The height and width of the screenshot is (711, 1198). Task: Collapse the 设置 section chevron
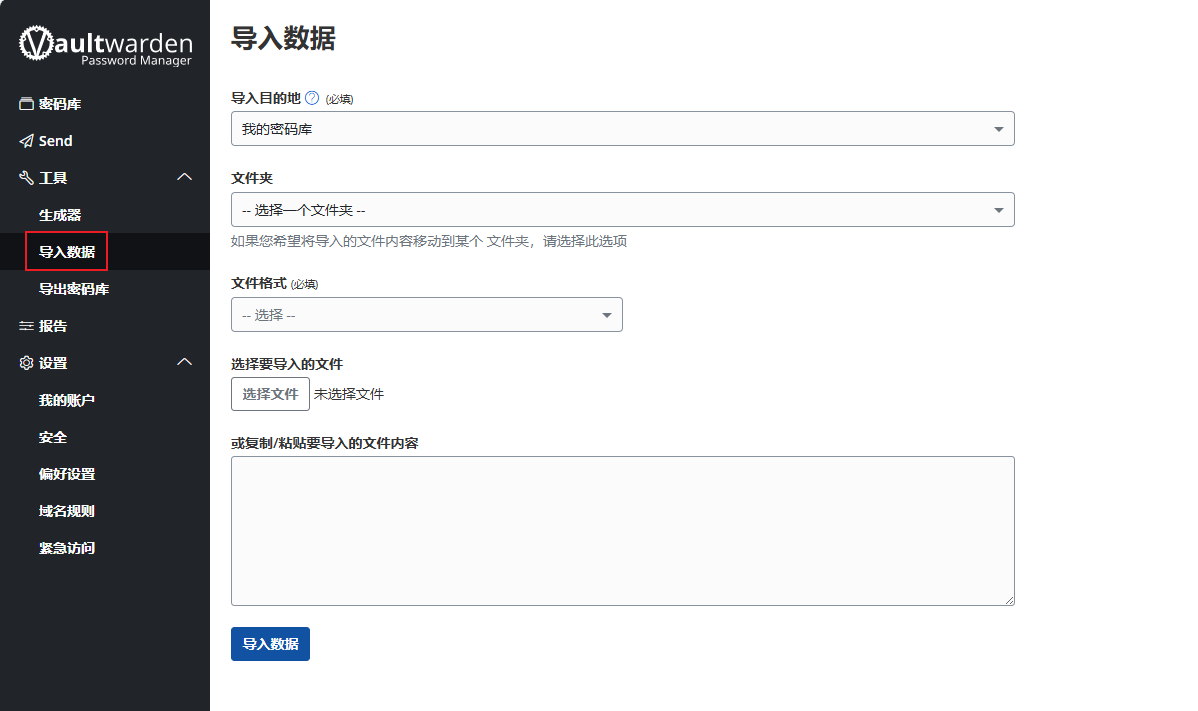(184, 362)
